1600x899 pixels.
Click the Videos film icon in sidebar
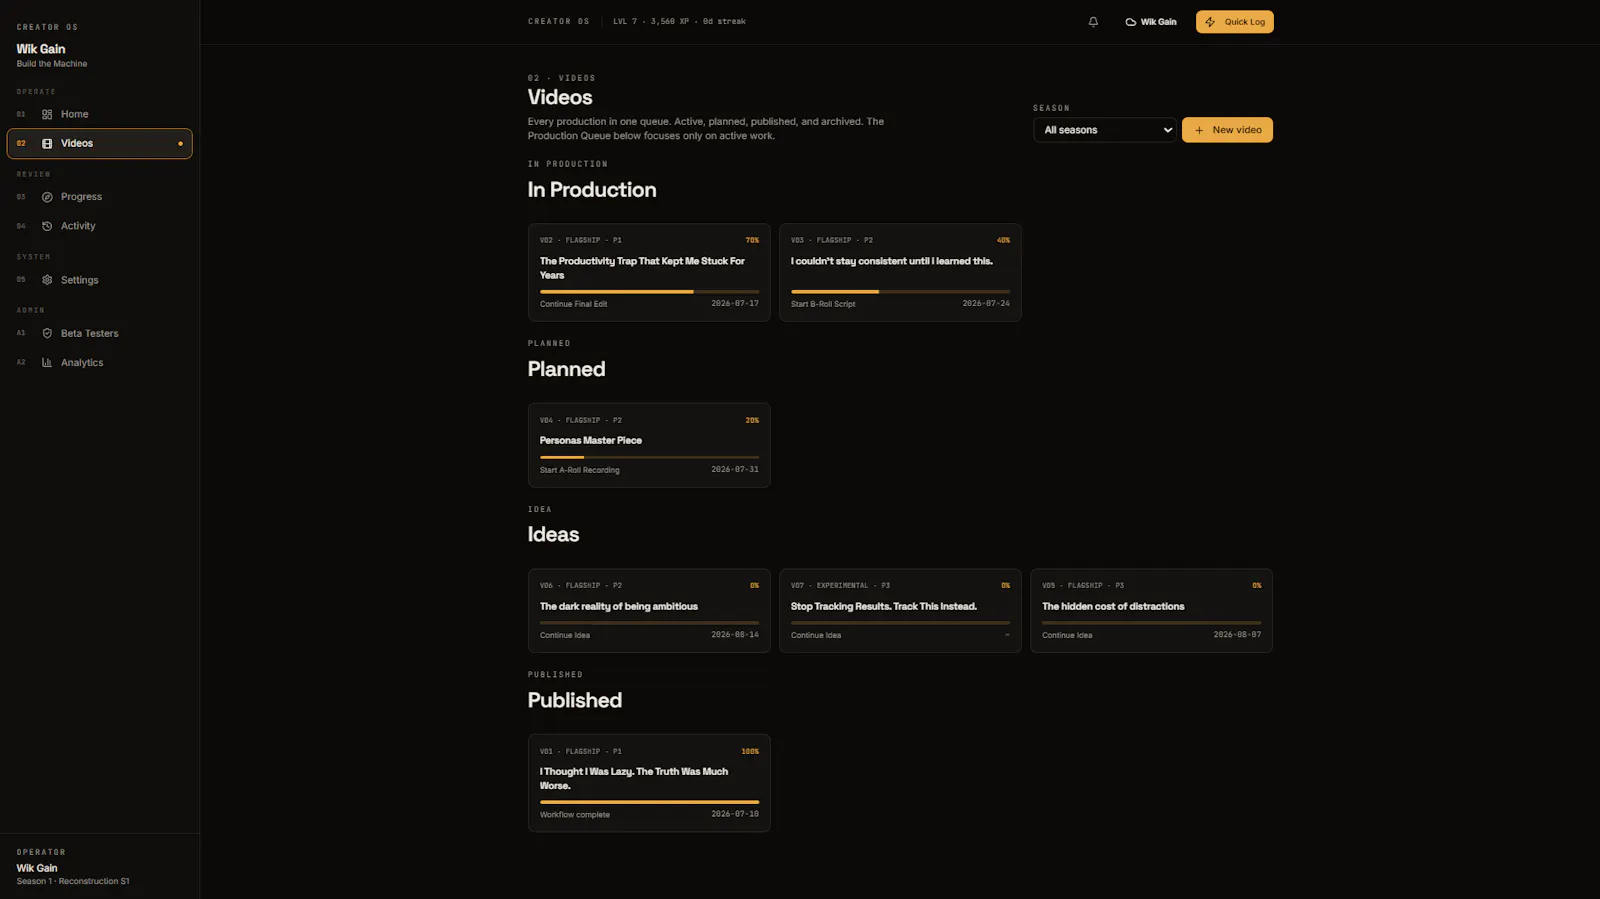(x=47, y=144)
